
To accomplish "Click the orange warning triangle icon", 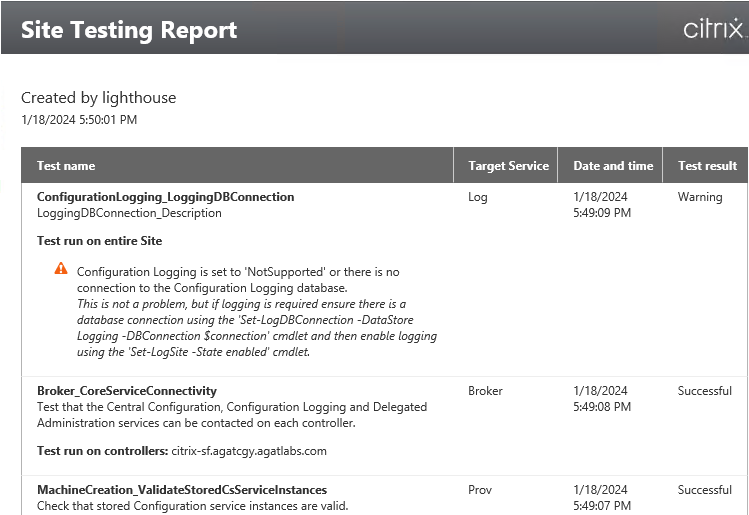I will (x=61, y=268).
